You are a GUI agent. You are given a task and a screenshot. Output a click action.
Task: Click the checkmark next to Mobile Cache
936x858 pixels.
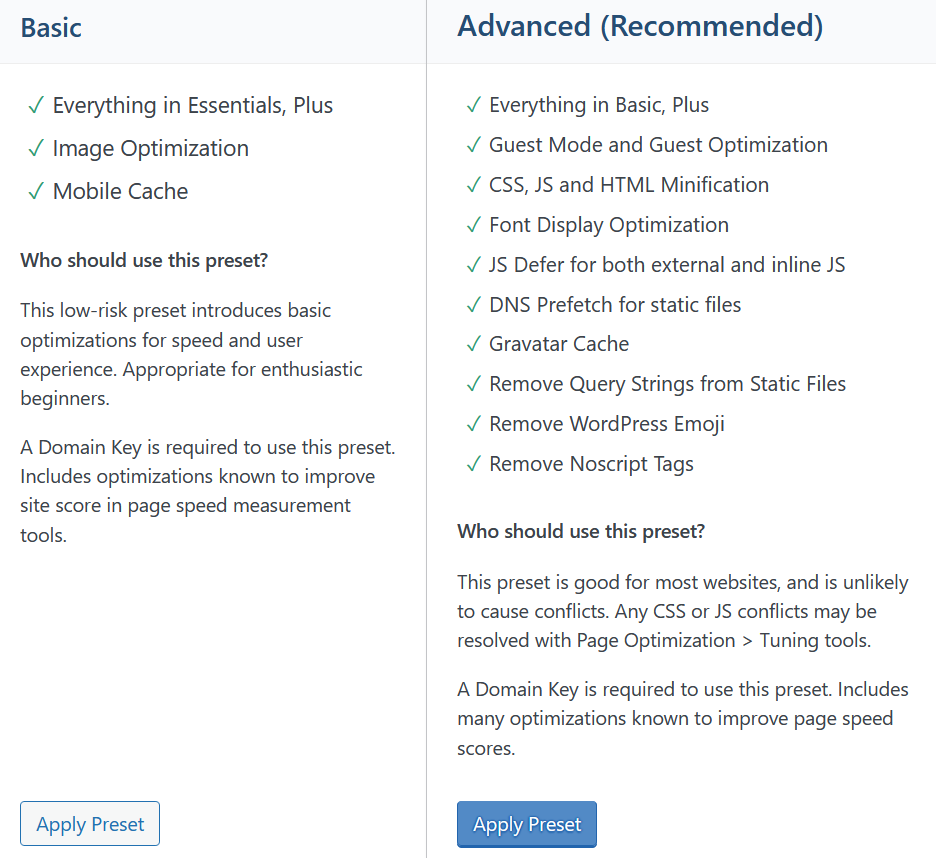click(x=36, y=192)
